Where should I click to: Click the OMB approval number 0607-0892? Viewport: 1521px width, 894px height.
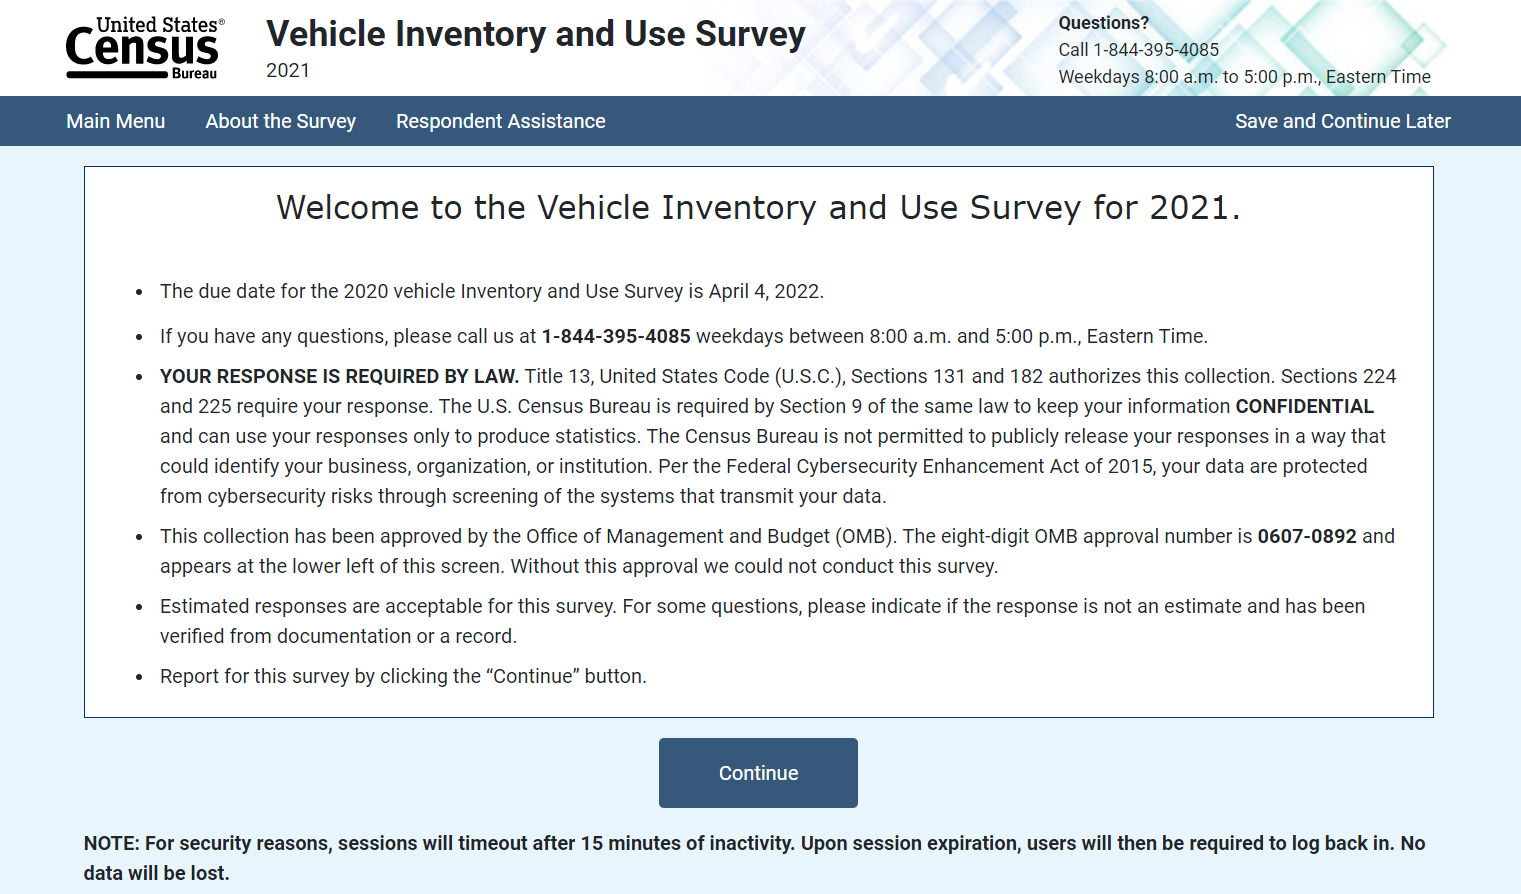pos(1306,536)
